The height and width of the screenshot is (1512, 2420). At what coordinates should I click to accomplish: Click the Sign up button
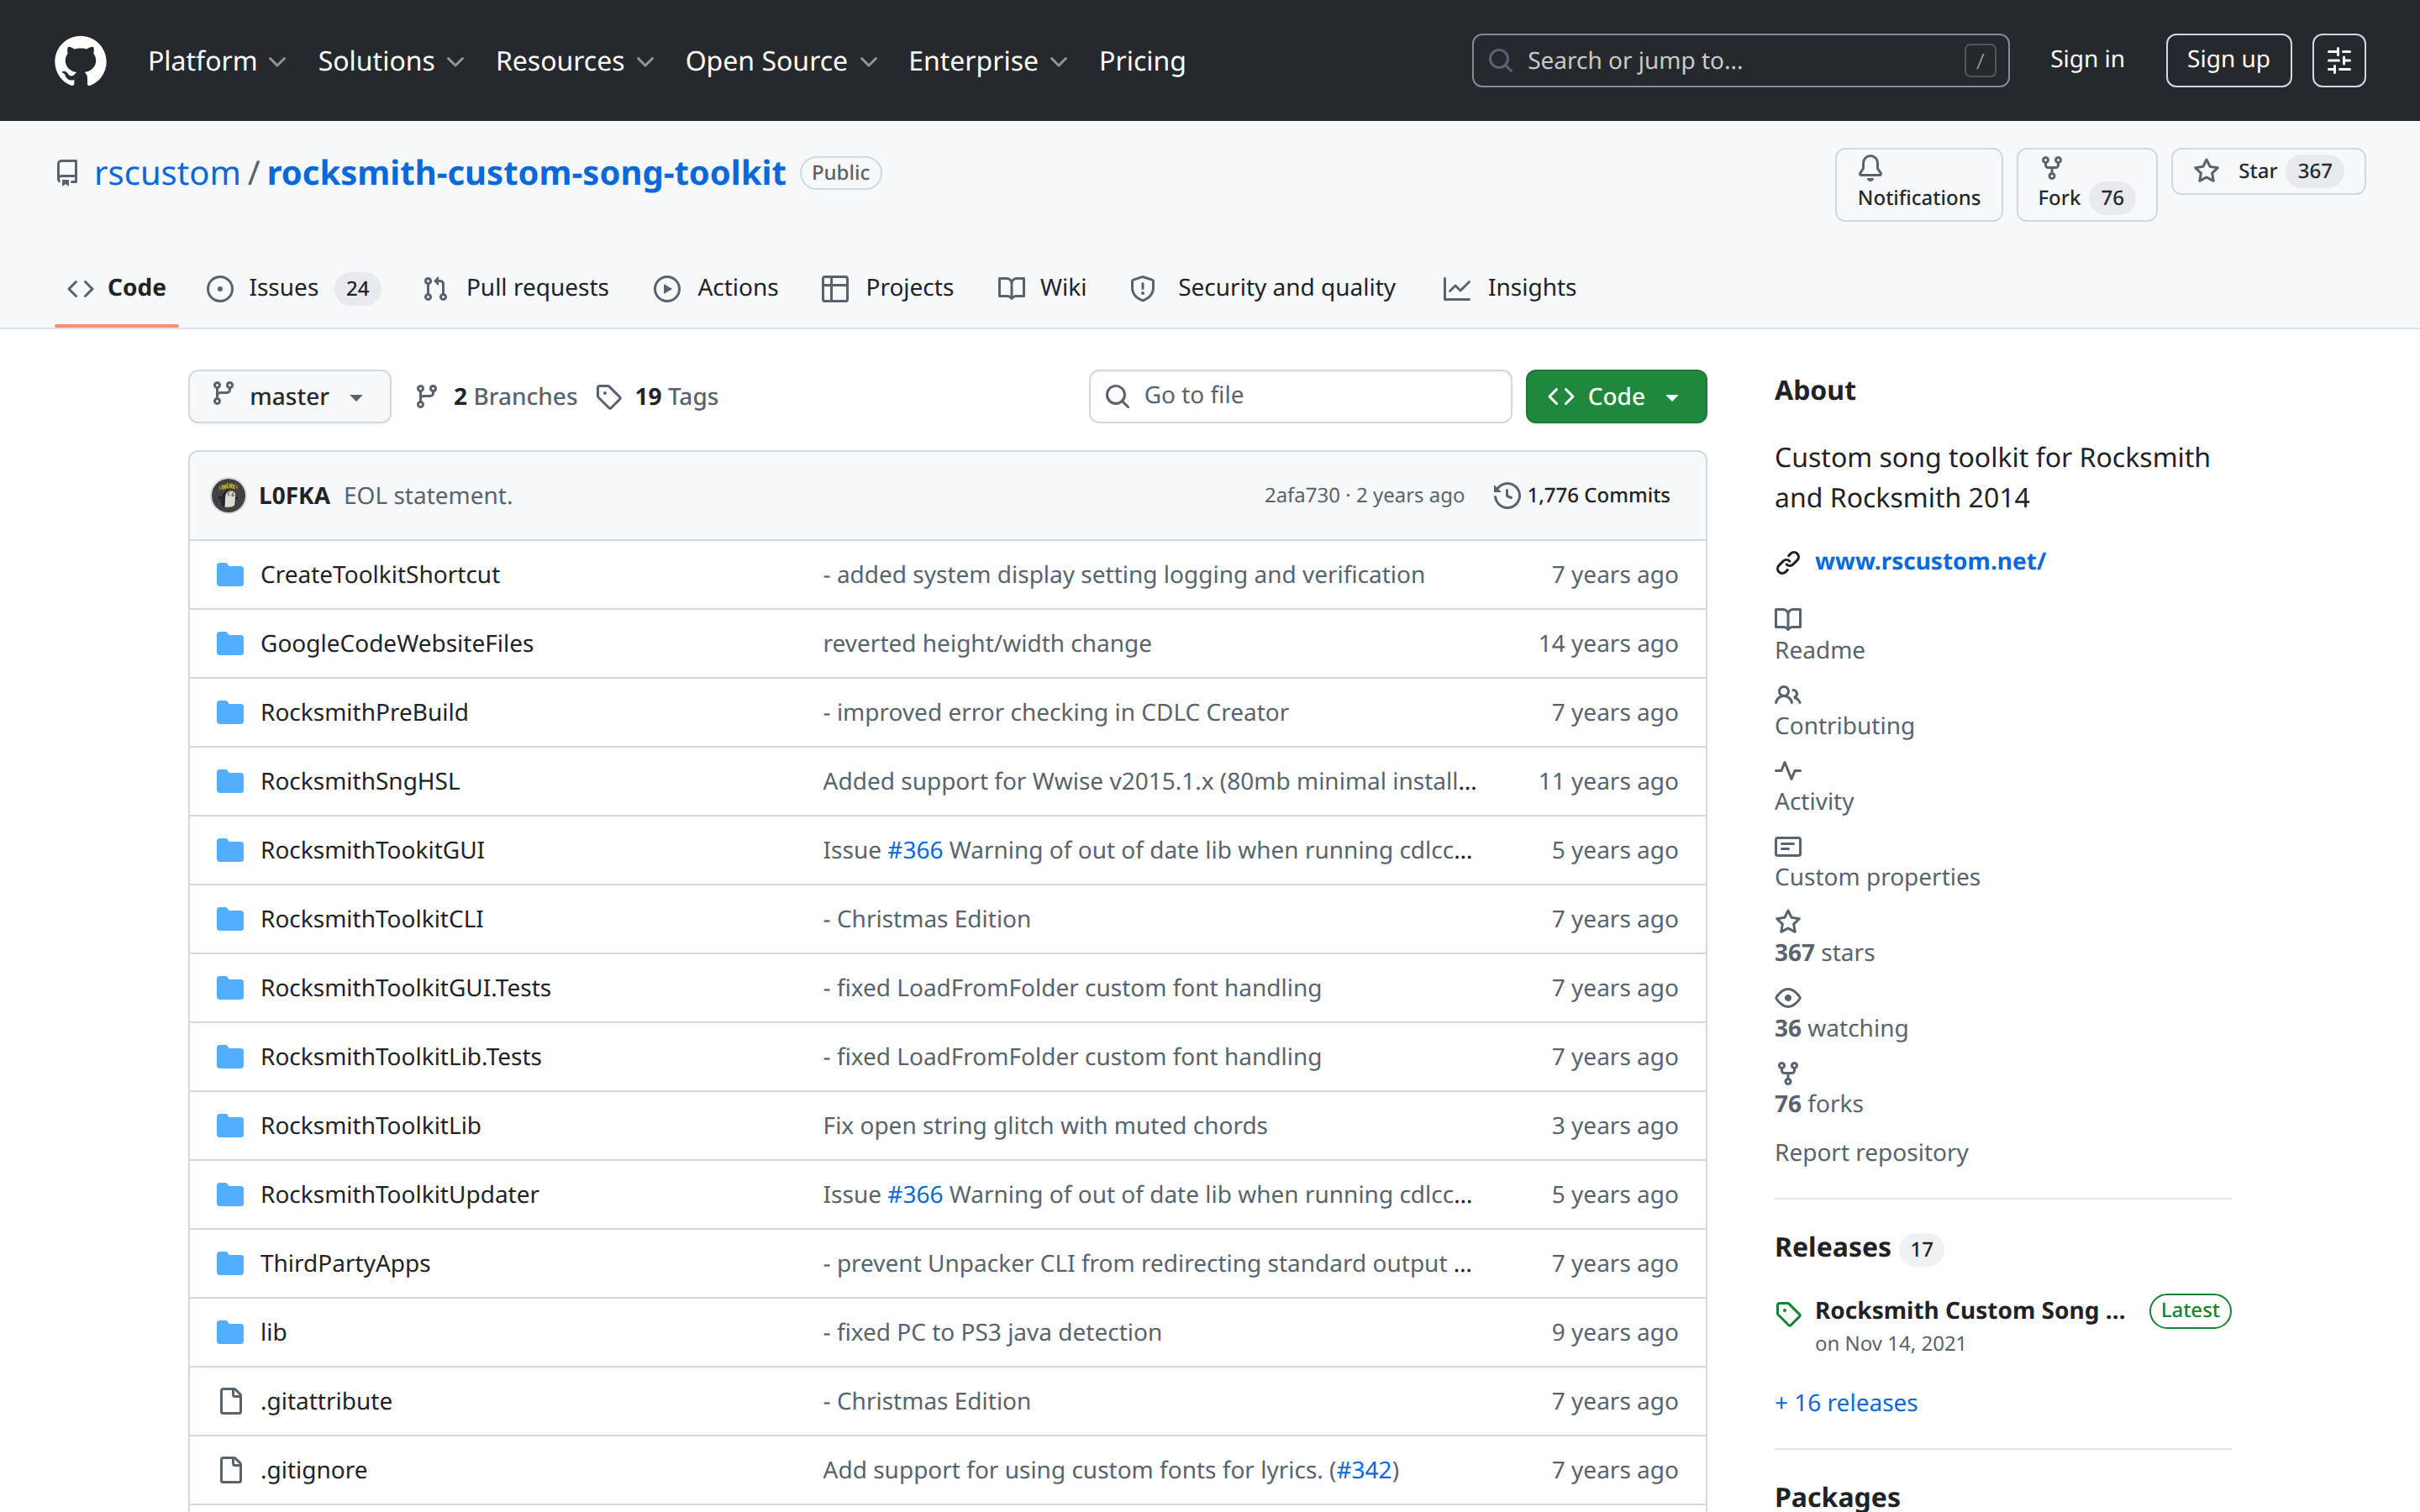(2228, 61)
